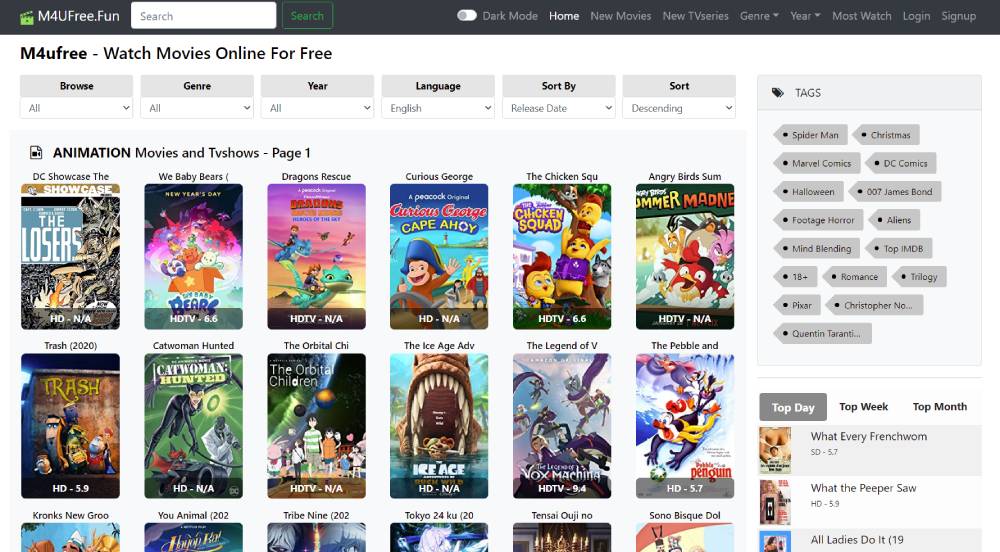Click the Spider Man tag

click(x=810, y=135)
